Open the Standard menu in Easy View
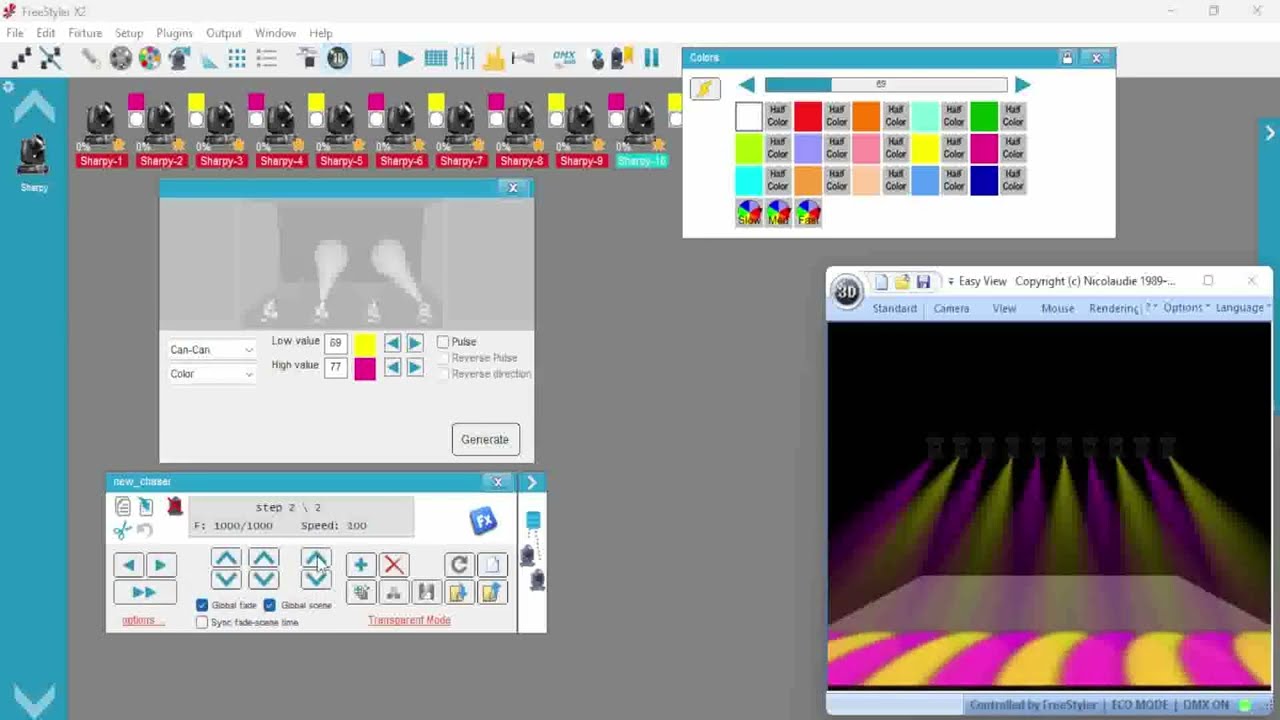The height and width of the screenshot is (720, 1280). 894,308
